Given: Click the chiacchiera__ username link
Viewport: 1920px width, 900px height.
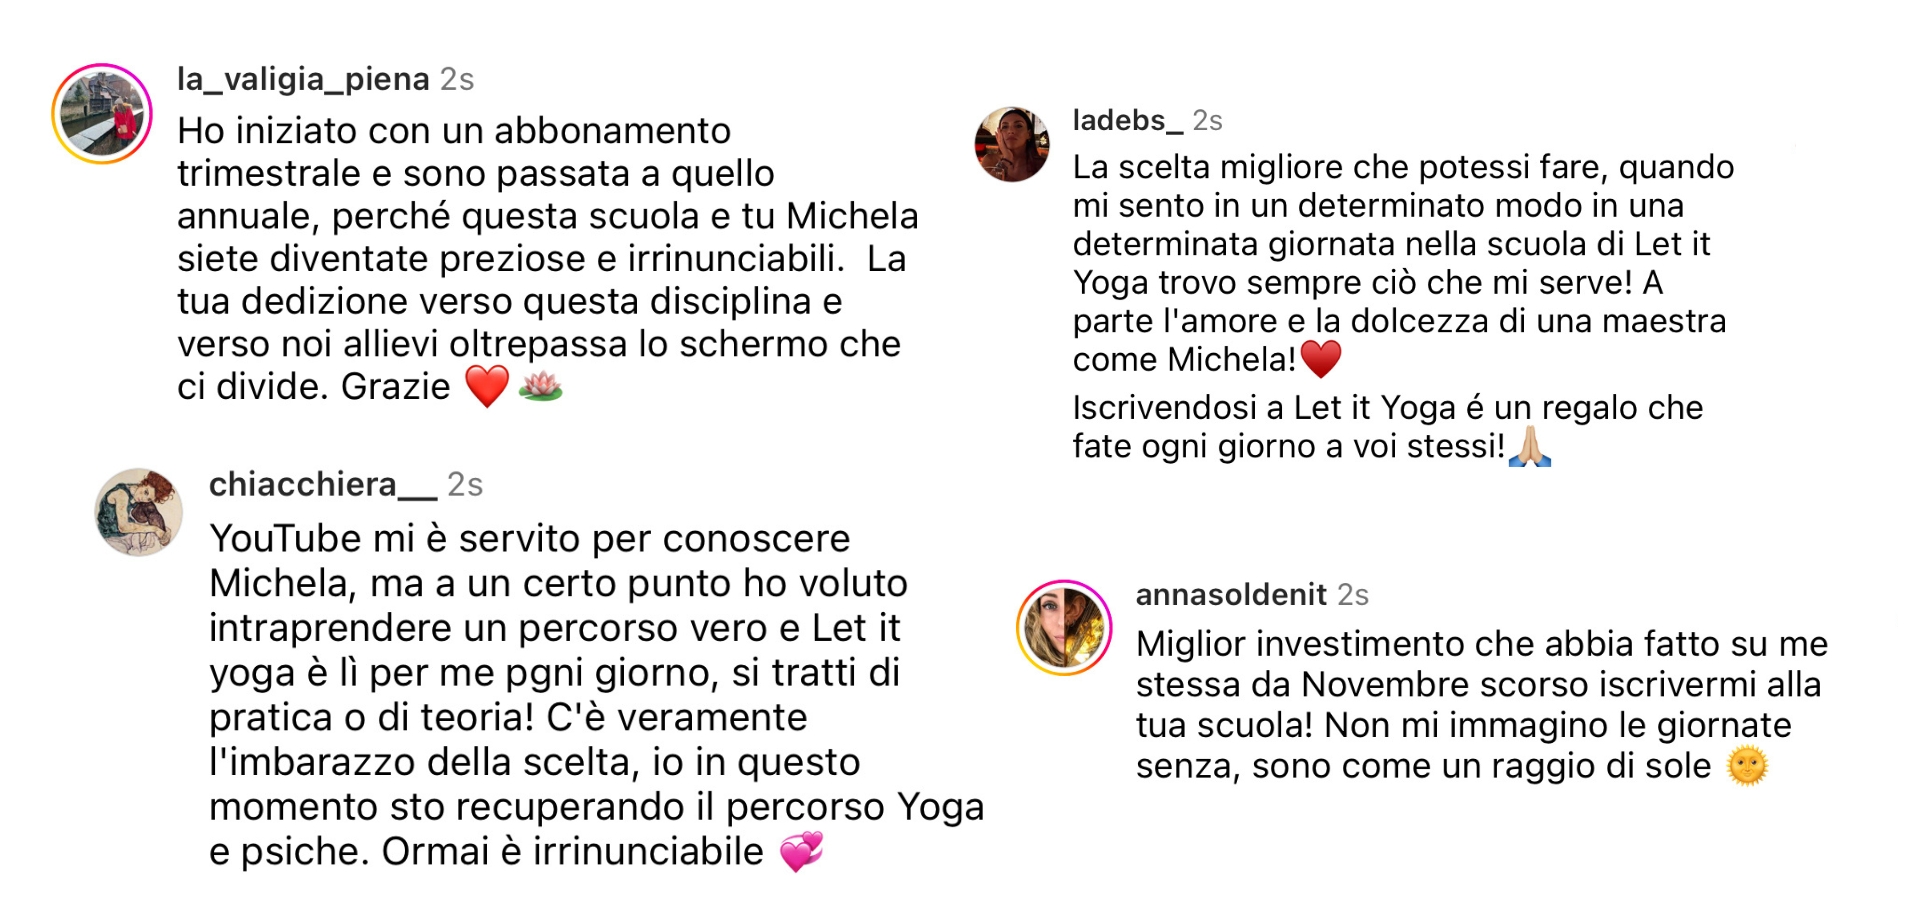Looking at the screenshot, I should click(x=323, y=485).
